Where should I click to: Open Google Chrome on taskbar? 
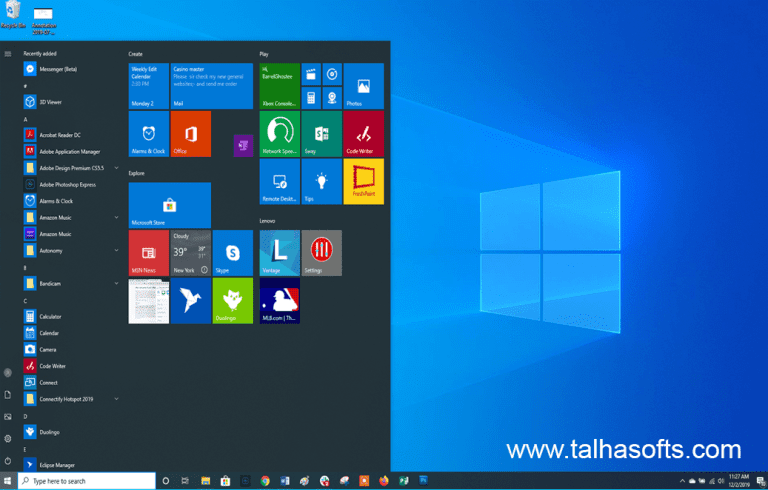265,481
